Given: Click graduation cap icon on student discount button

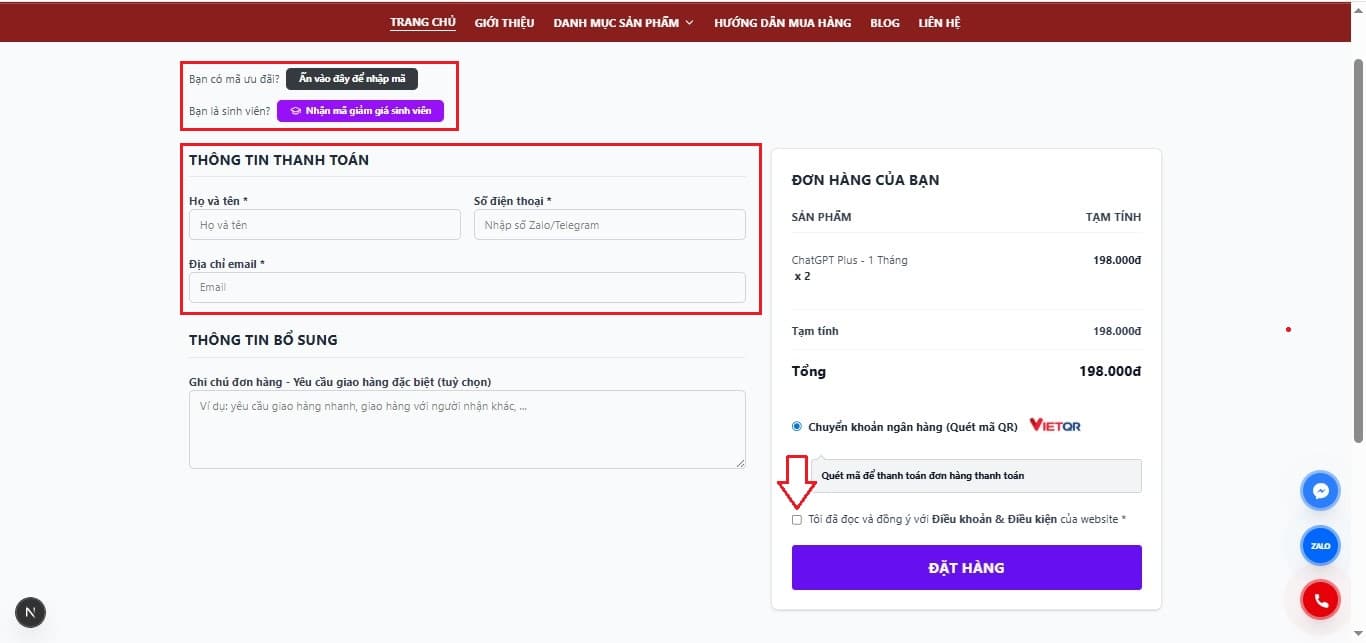Looking at the screenshot, I should [x=296, y=111].
